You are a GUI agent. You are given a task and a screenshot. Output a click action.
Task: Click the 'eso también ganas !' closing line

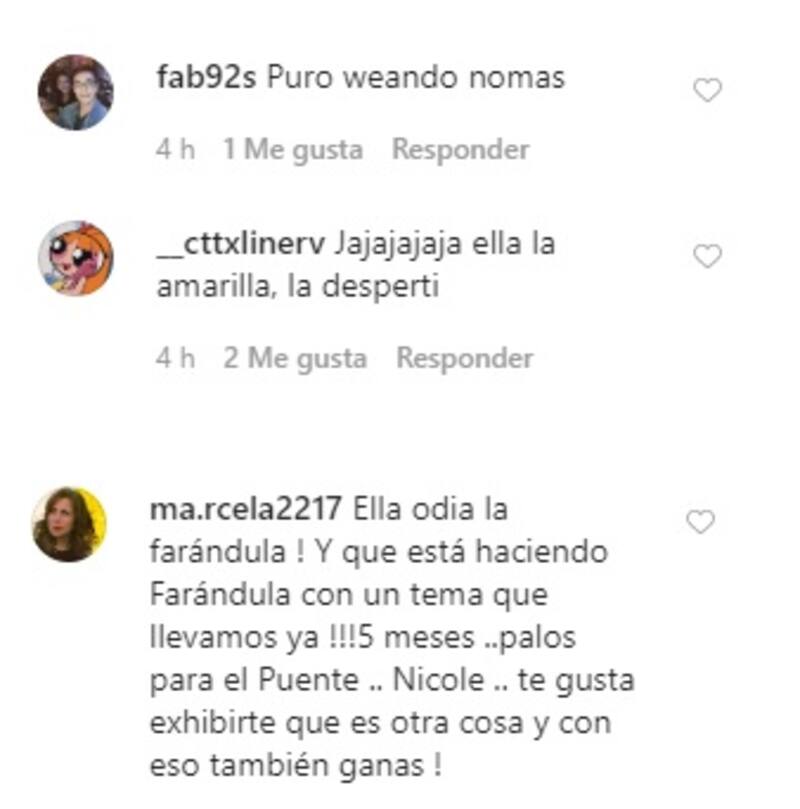296,765
